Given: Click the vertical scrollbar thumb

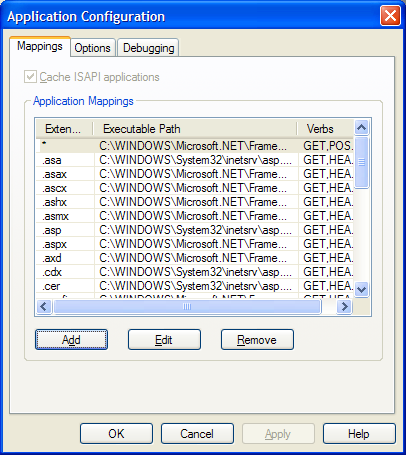Looking at the screenshot, I should 361,162.
